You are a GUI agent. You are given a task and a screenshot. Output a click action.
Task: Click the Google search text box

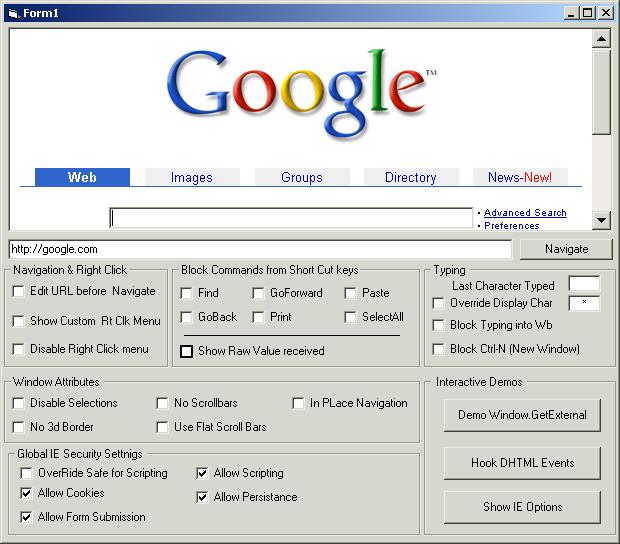coord(291,218)
